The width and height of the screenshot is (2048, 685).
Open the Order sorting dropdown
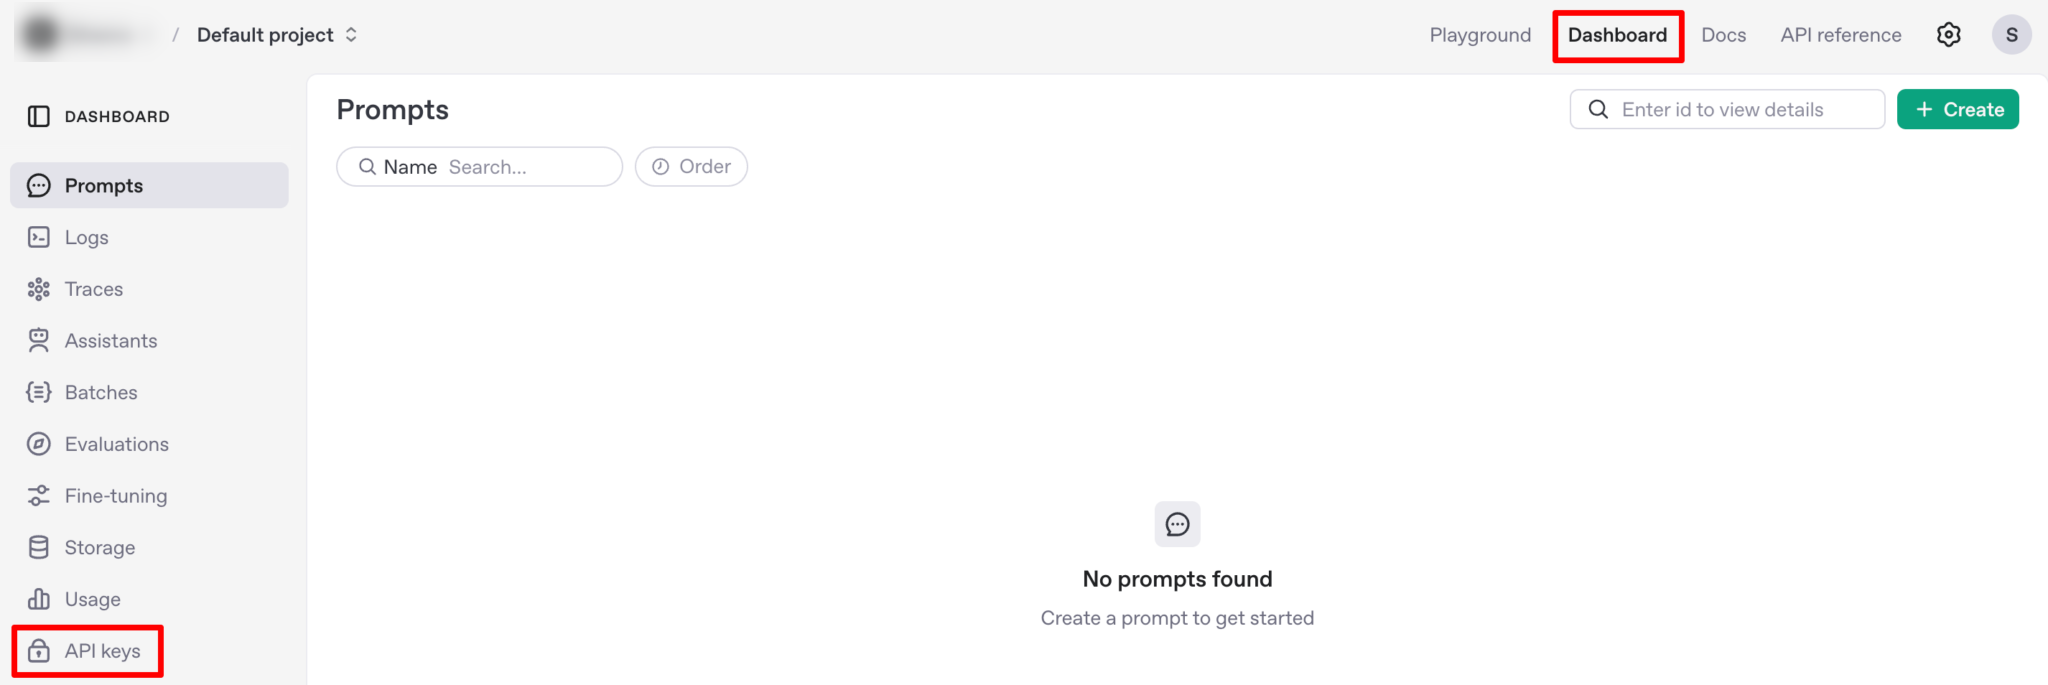pos(691,167)
